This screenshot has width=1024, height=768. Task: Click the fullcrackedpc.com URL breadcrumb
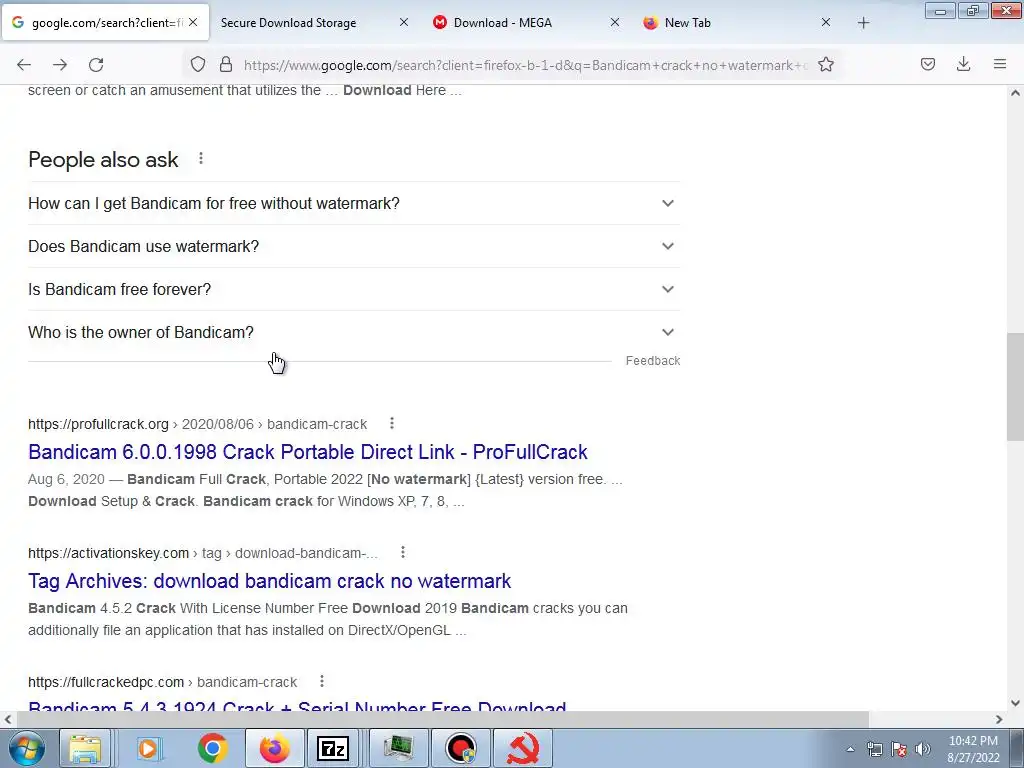coord(163,682)
